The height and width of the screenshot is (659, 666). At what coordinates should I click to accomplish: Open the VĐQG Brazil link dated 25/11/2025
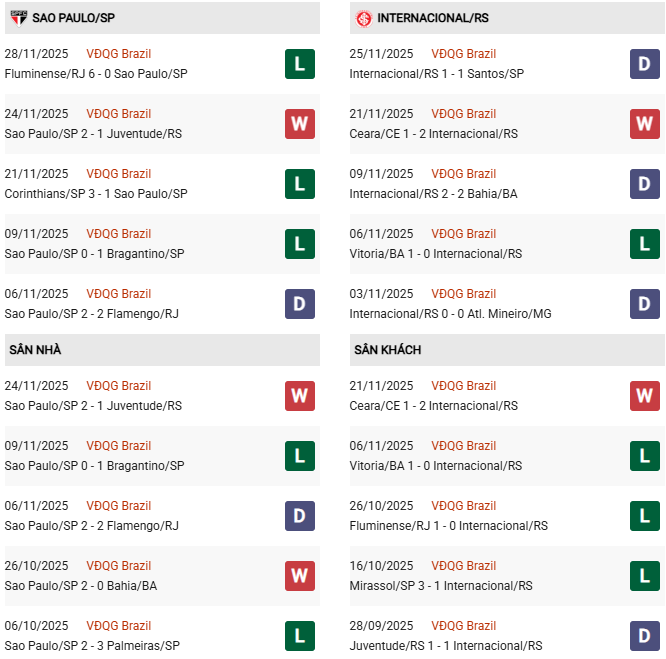(464, 54)
